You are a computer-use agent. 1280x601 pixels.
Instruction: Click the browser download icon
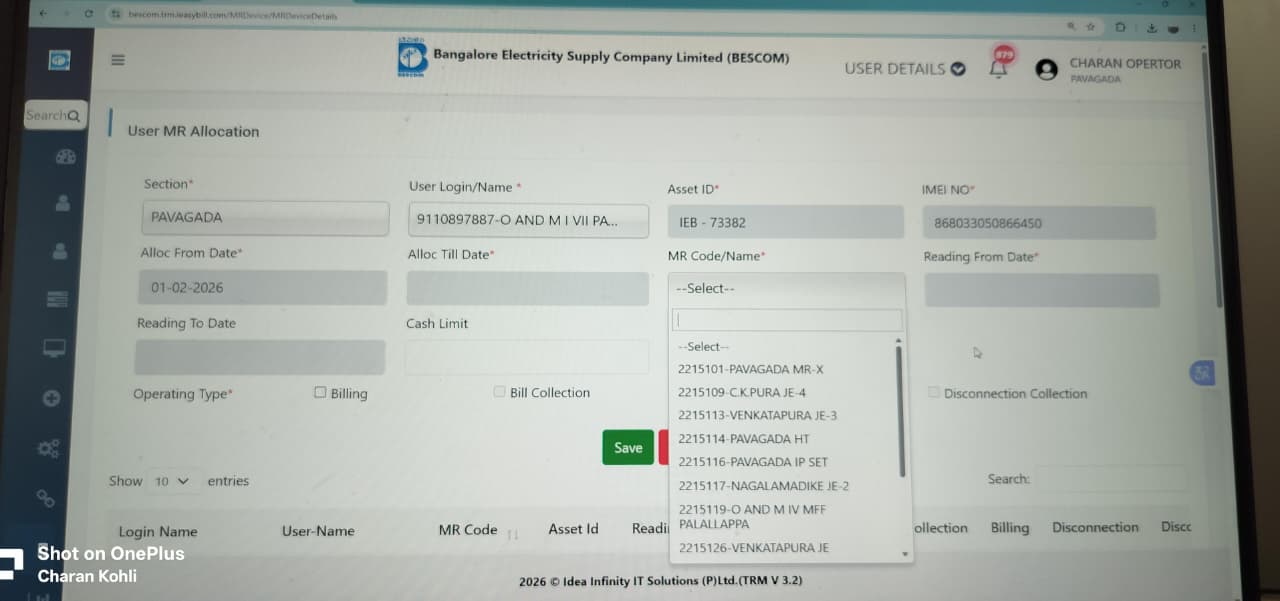[1151, 27]
